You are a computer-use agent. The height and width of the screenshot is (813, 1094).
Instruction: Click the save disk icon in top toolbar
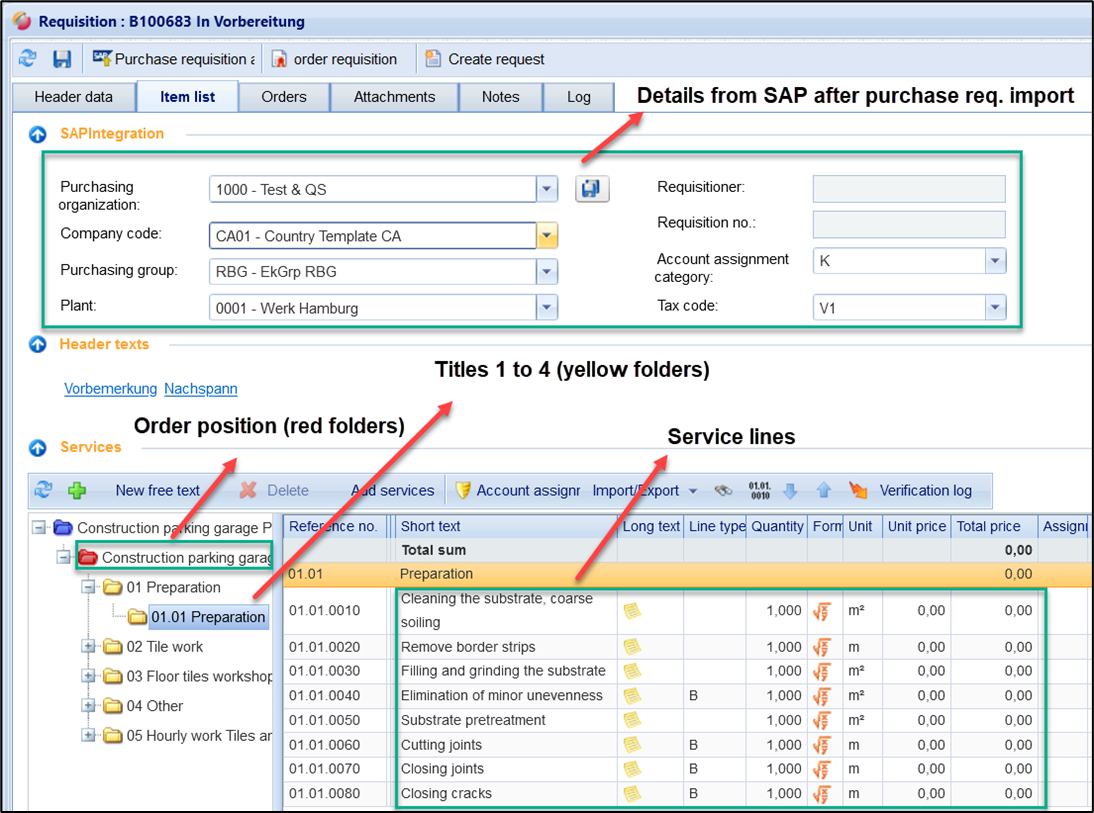tap(62, 59)
